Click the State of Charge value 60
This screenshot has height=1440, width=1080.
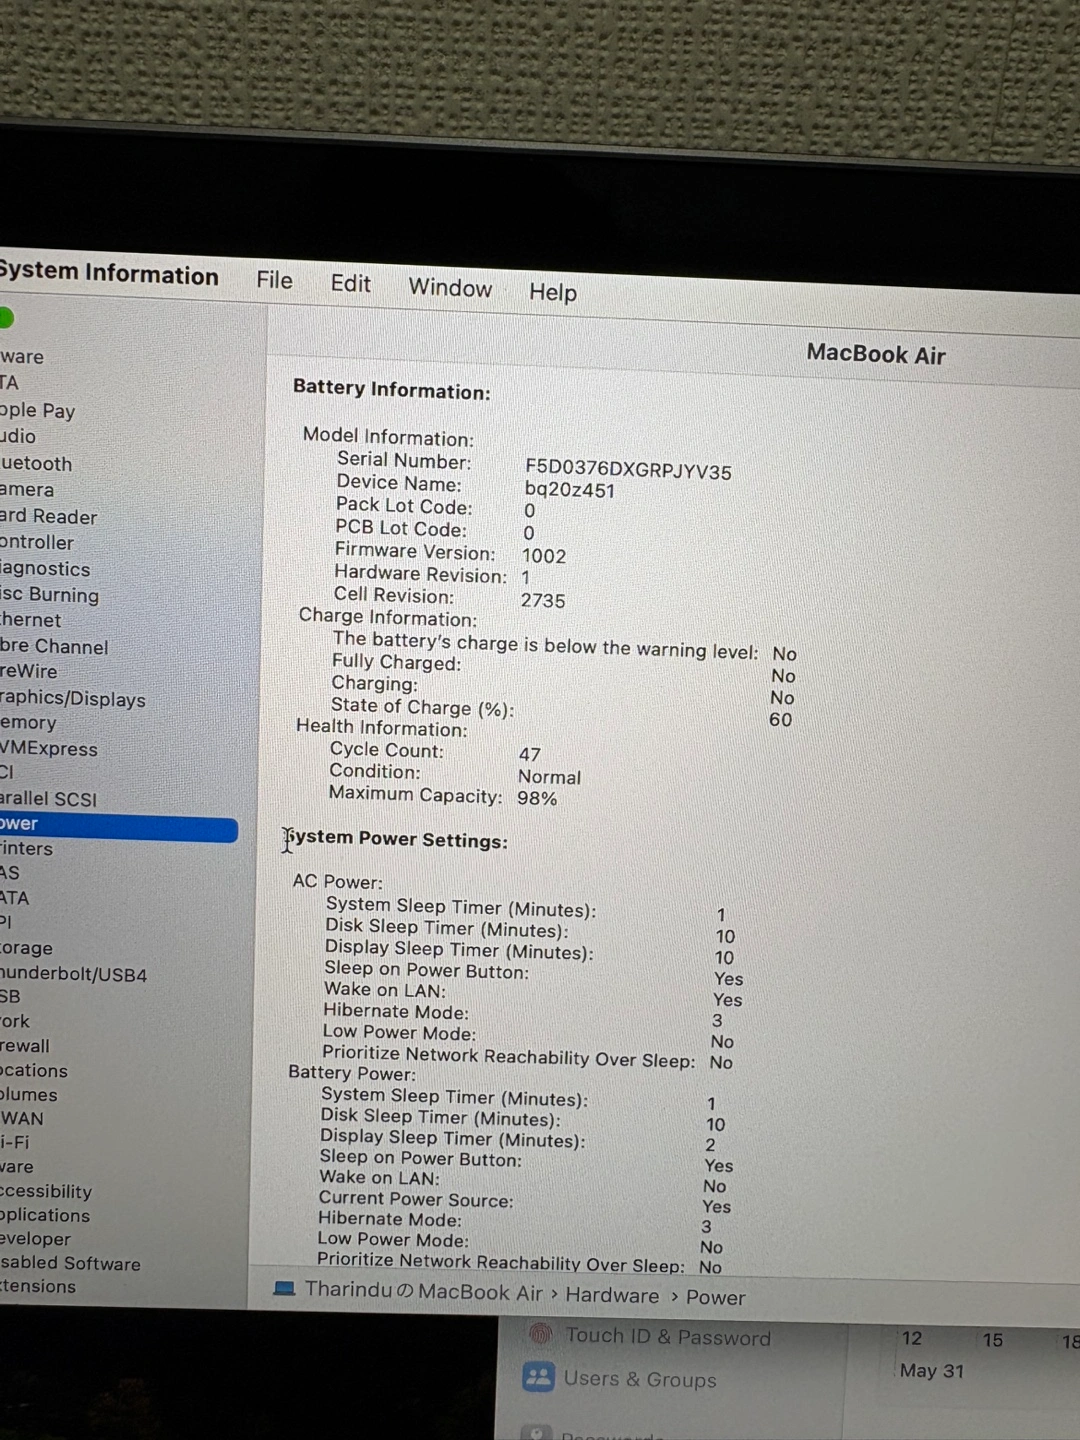click(781, 719)
